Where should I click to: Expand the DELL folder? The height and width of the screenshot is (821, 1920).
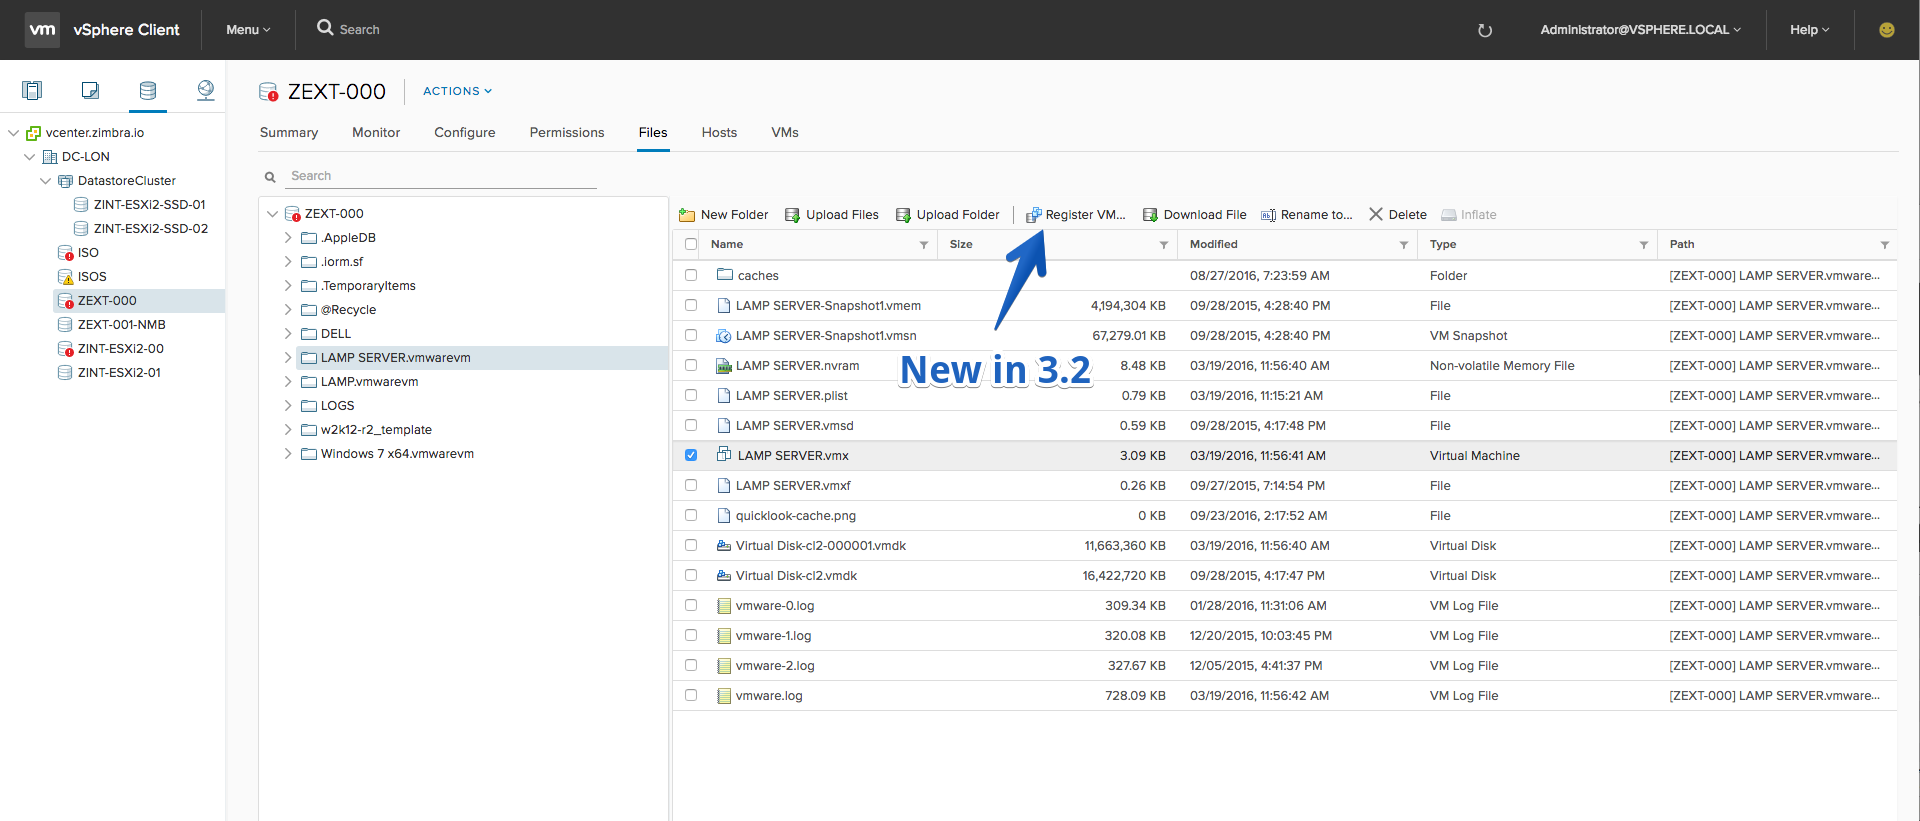click(x=288, y=334)
